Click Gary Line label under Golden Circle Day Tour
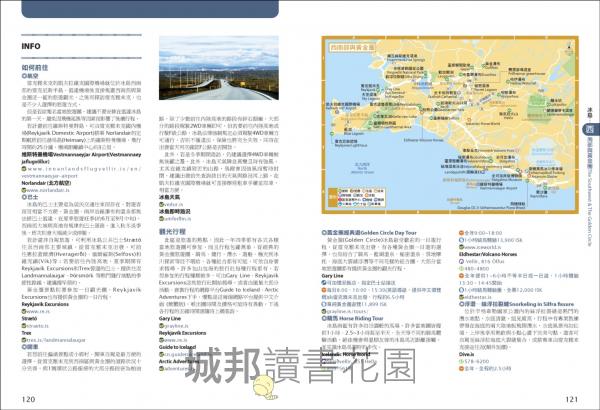 pos(333,276)
